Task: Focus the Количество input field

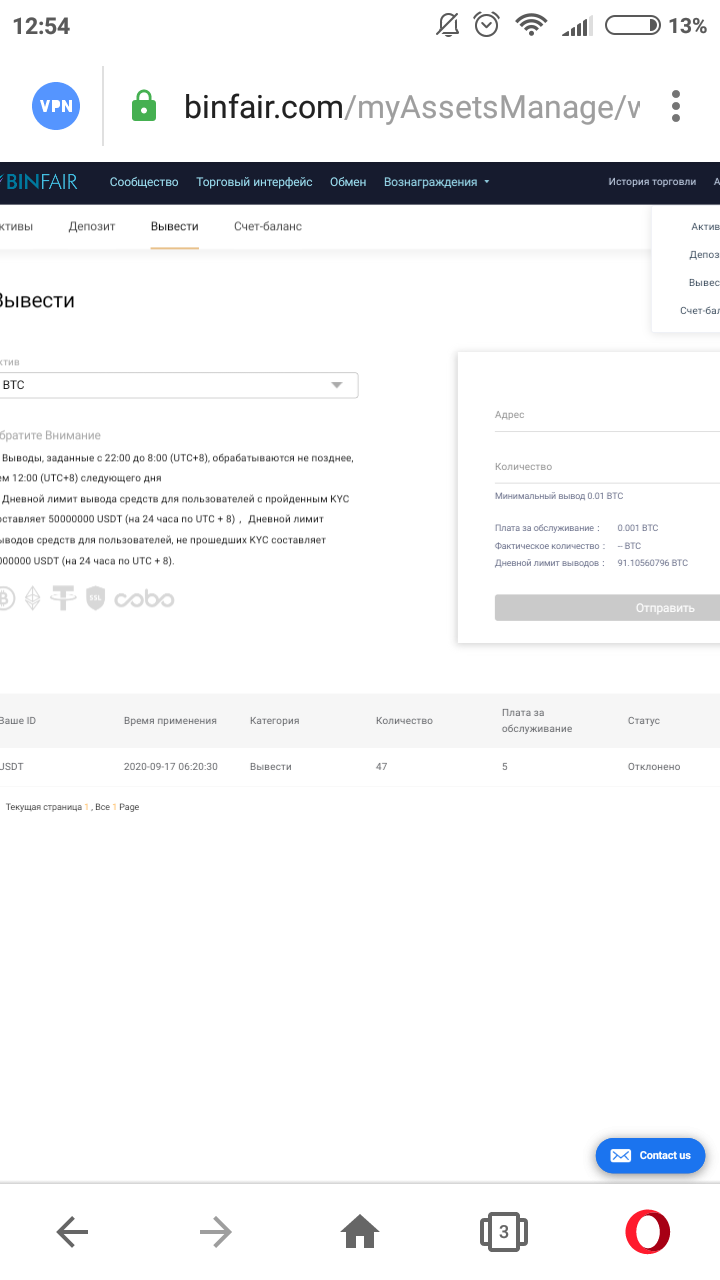Action: pyautogui.click(x=607, y=467)
